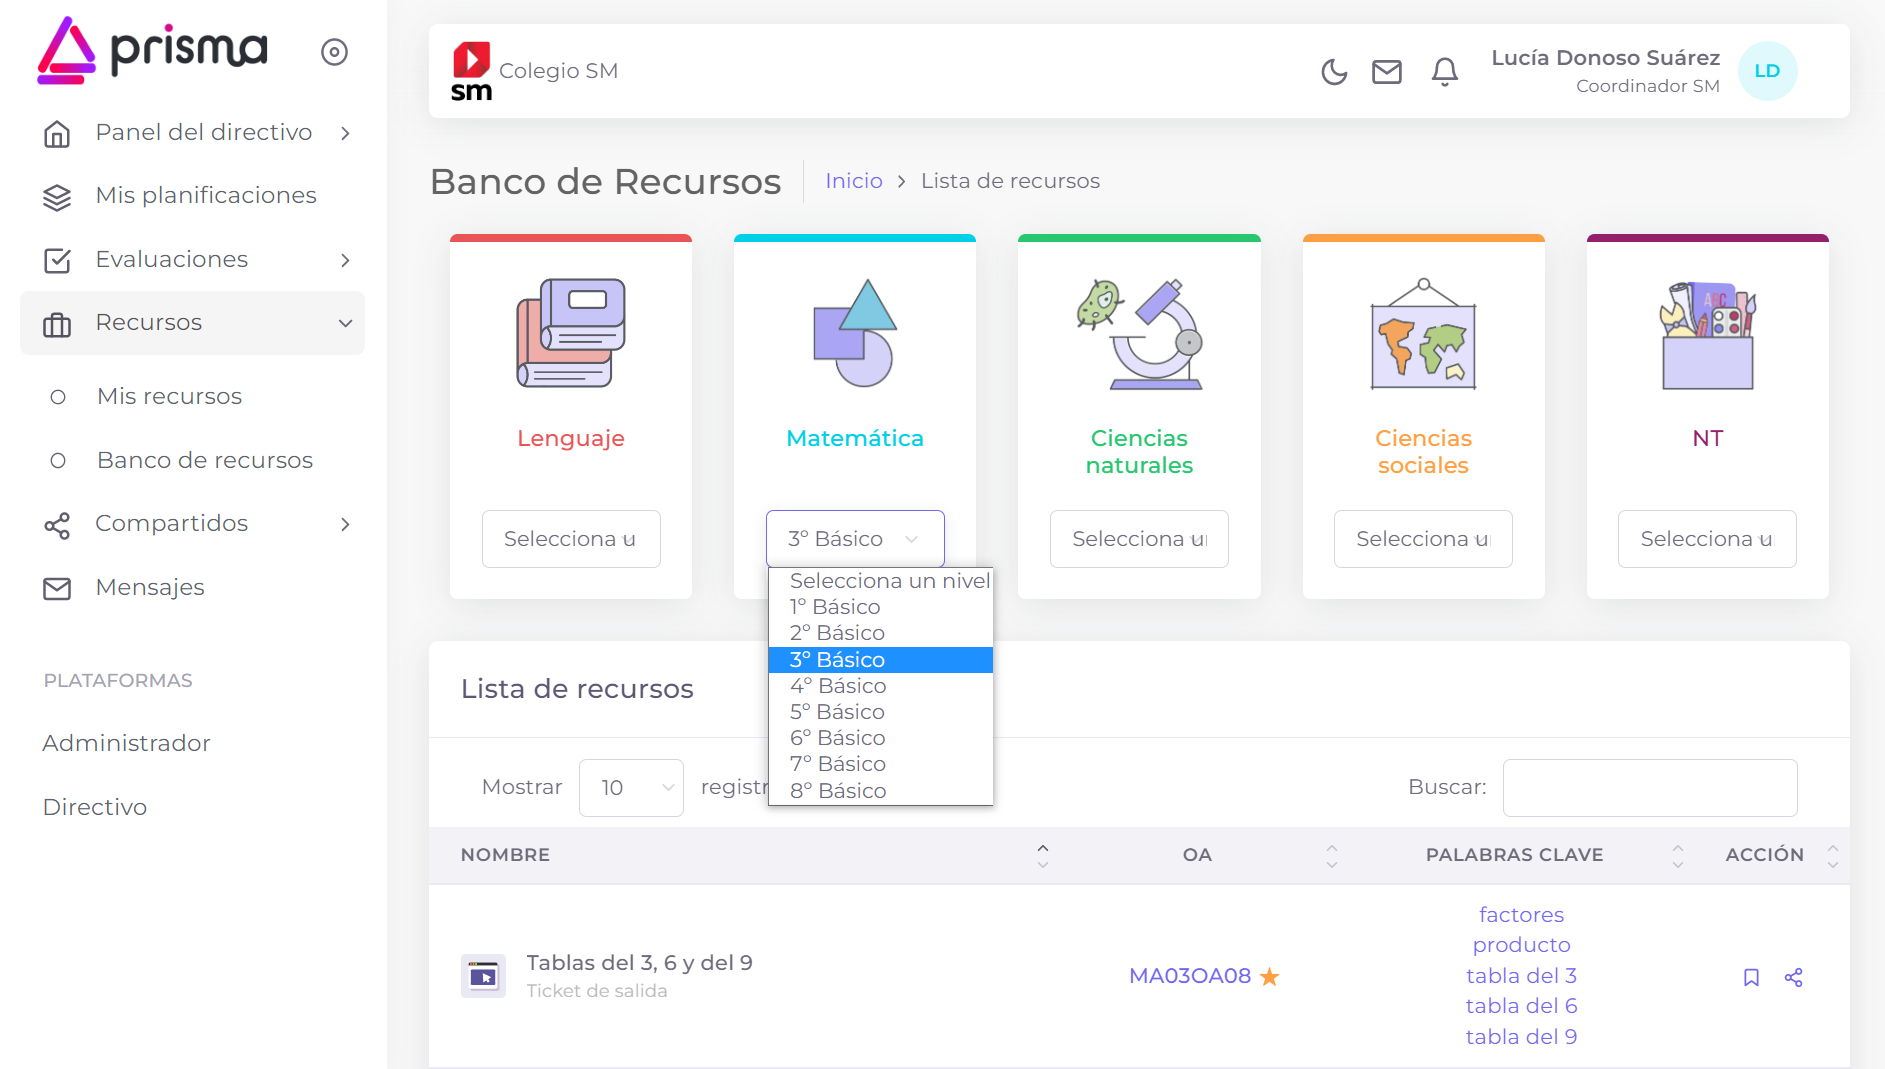Viewport: 1885px width, 1069px height.
Task: Open the Mostrar 10 records dropdown
Action: [x=631, y=788]
